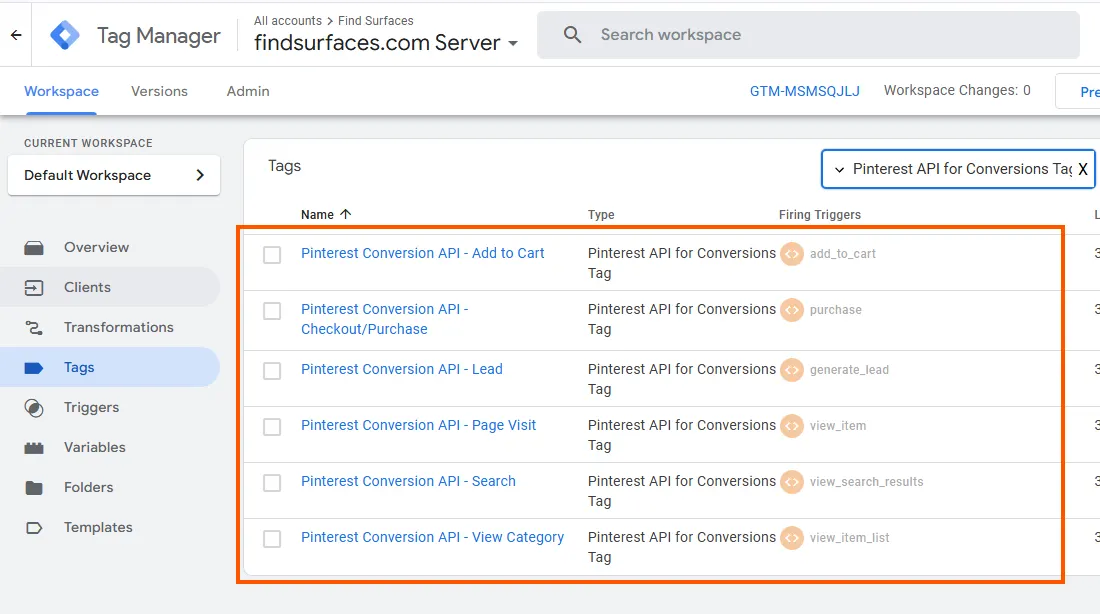Click the view_item trigger text
The image size is (1100, 614).
(x=838, y=426)
